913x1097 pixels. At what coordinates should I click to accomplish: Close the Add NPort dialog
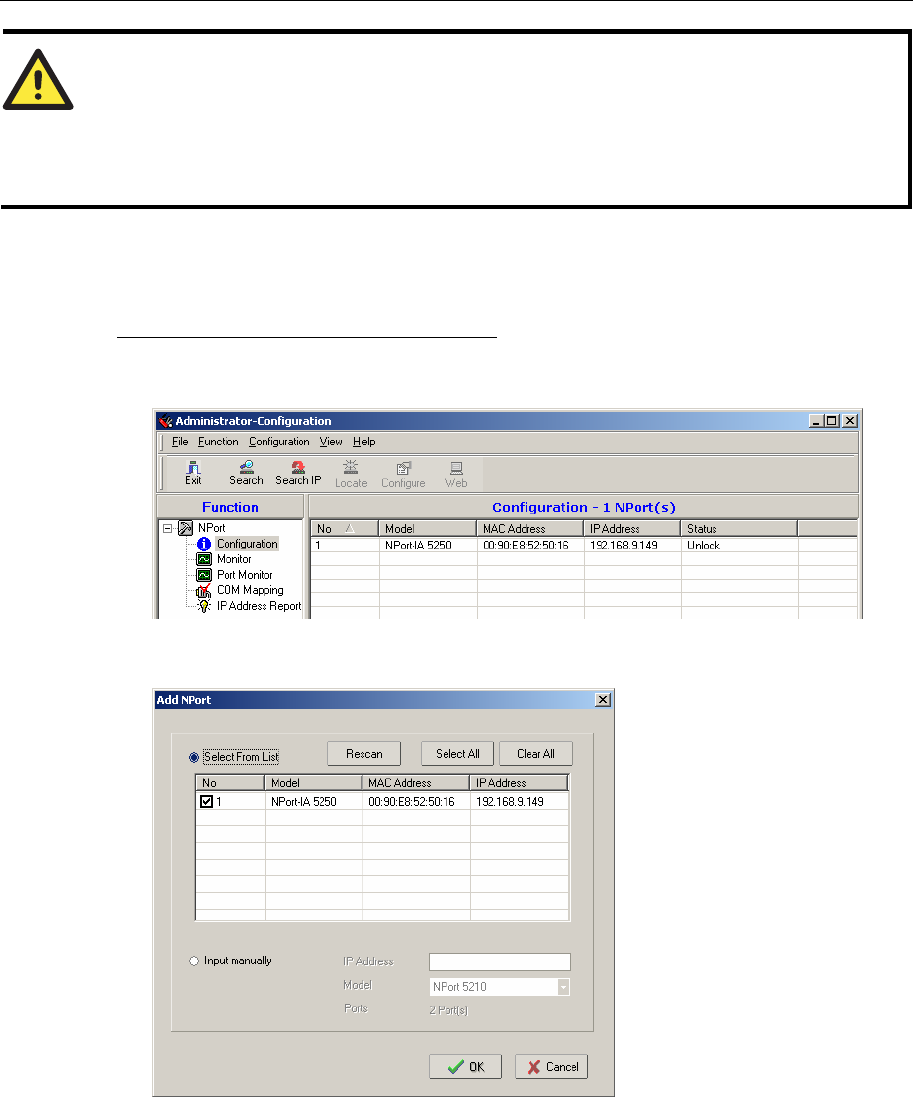pyautogui.click(x=602, y=700)
